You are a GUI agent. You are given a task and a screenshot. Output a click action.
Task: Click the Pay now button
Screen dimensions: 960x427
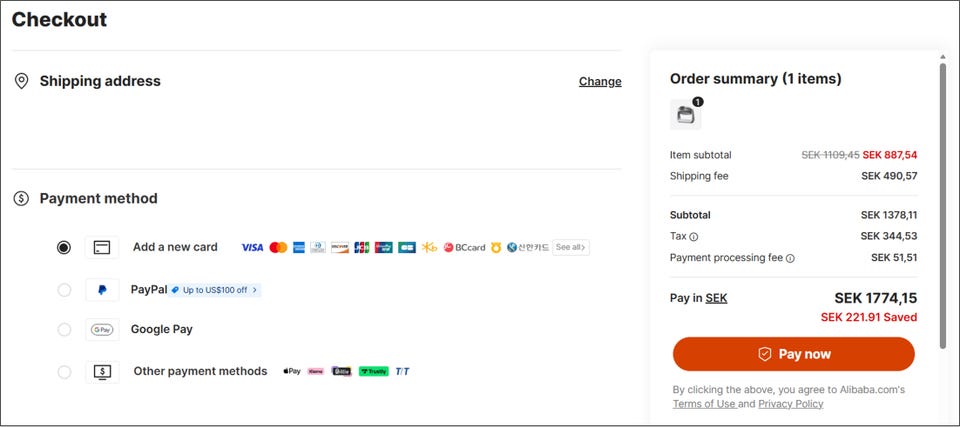tap(793, 354)
